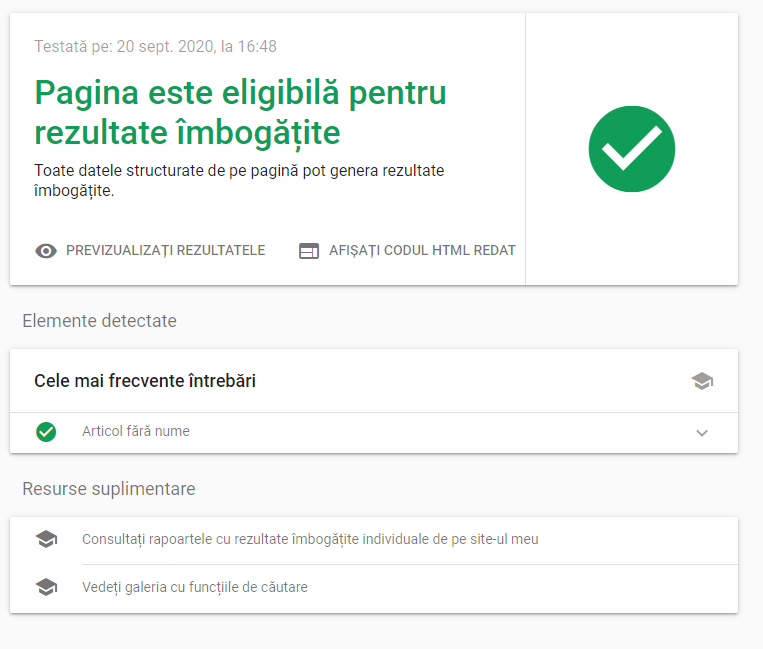Click the Resurse suplimentare section label

click(109, 489)
